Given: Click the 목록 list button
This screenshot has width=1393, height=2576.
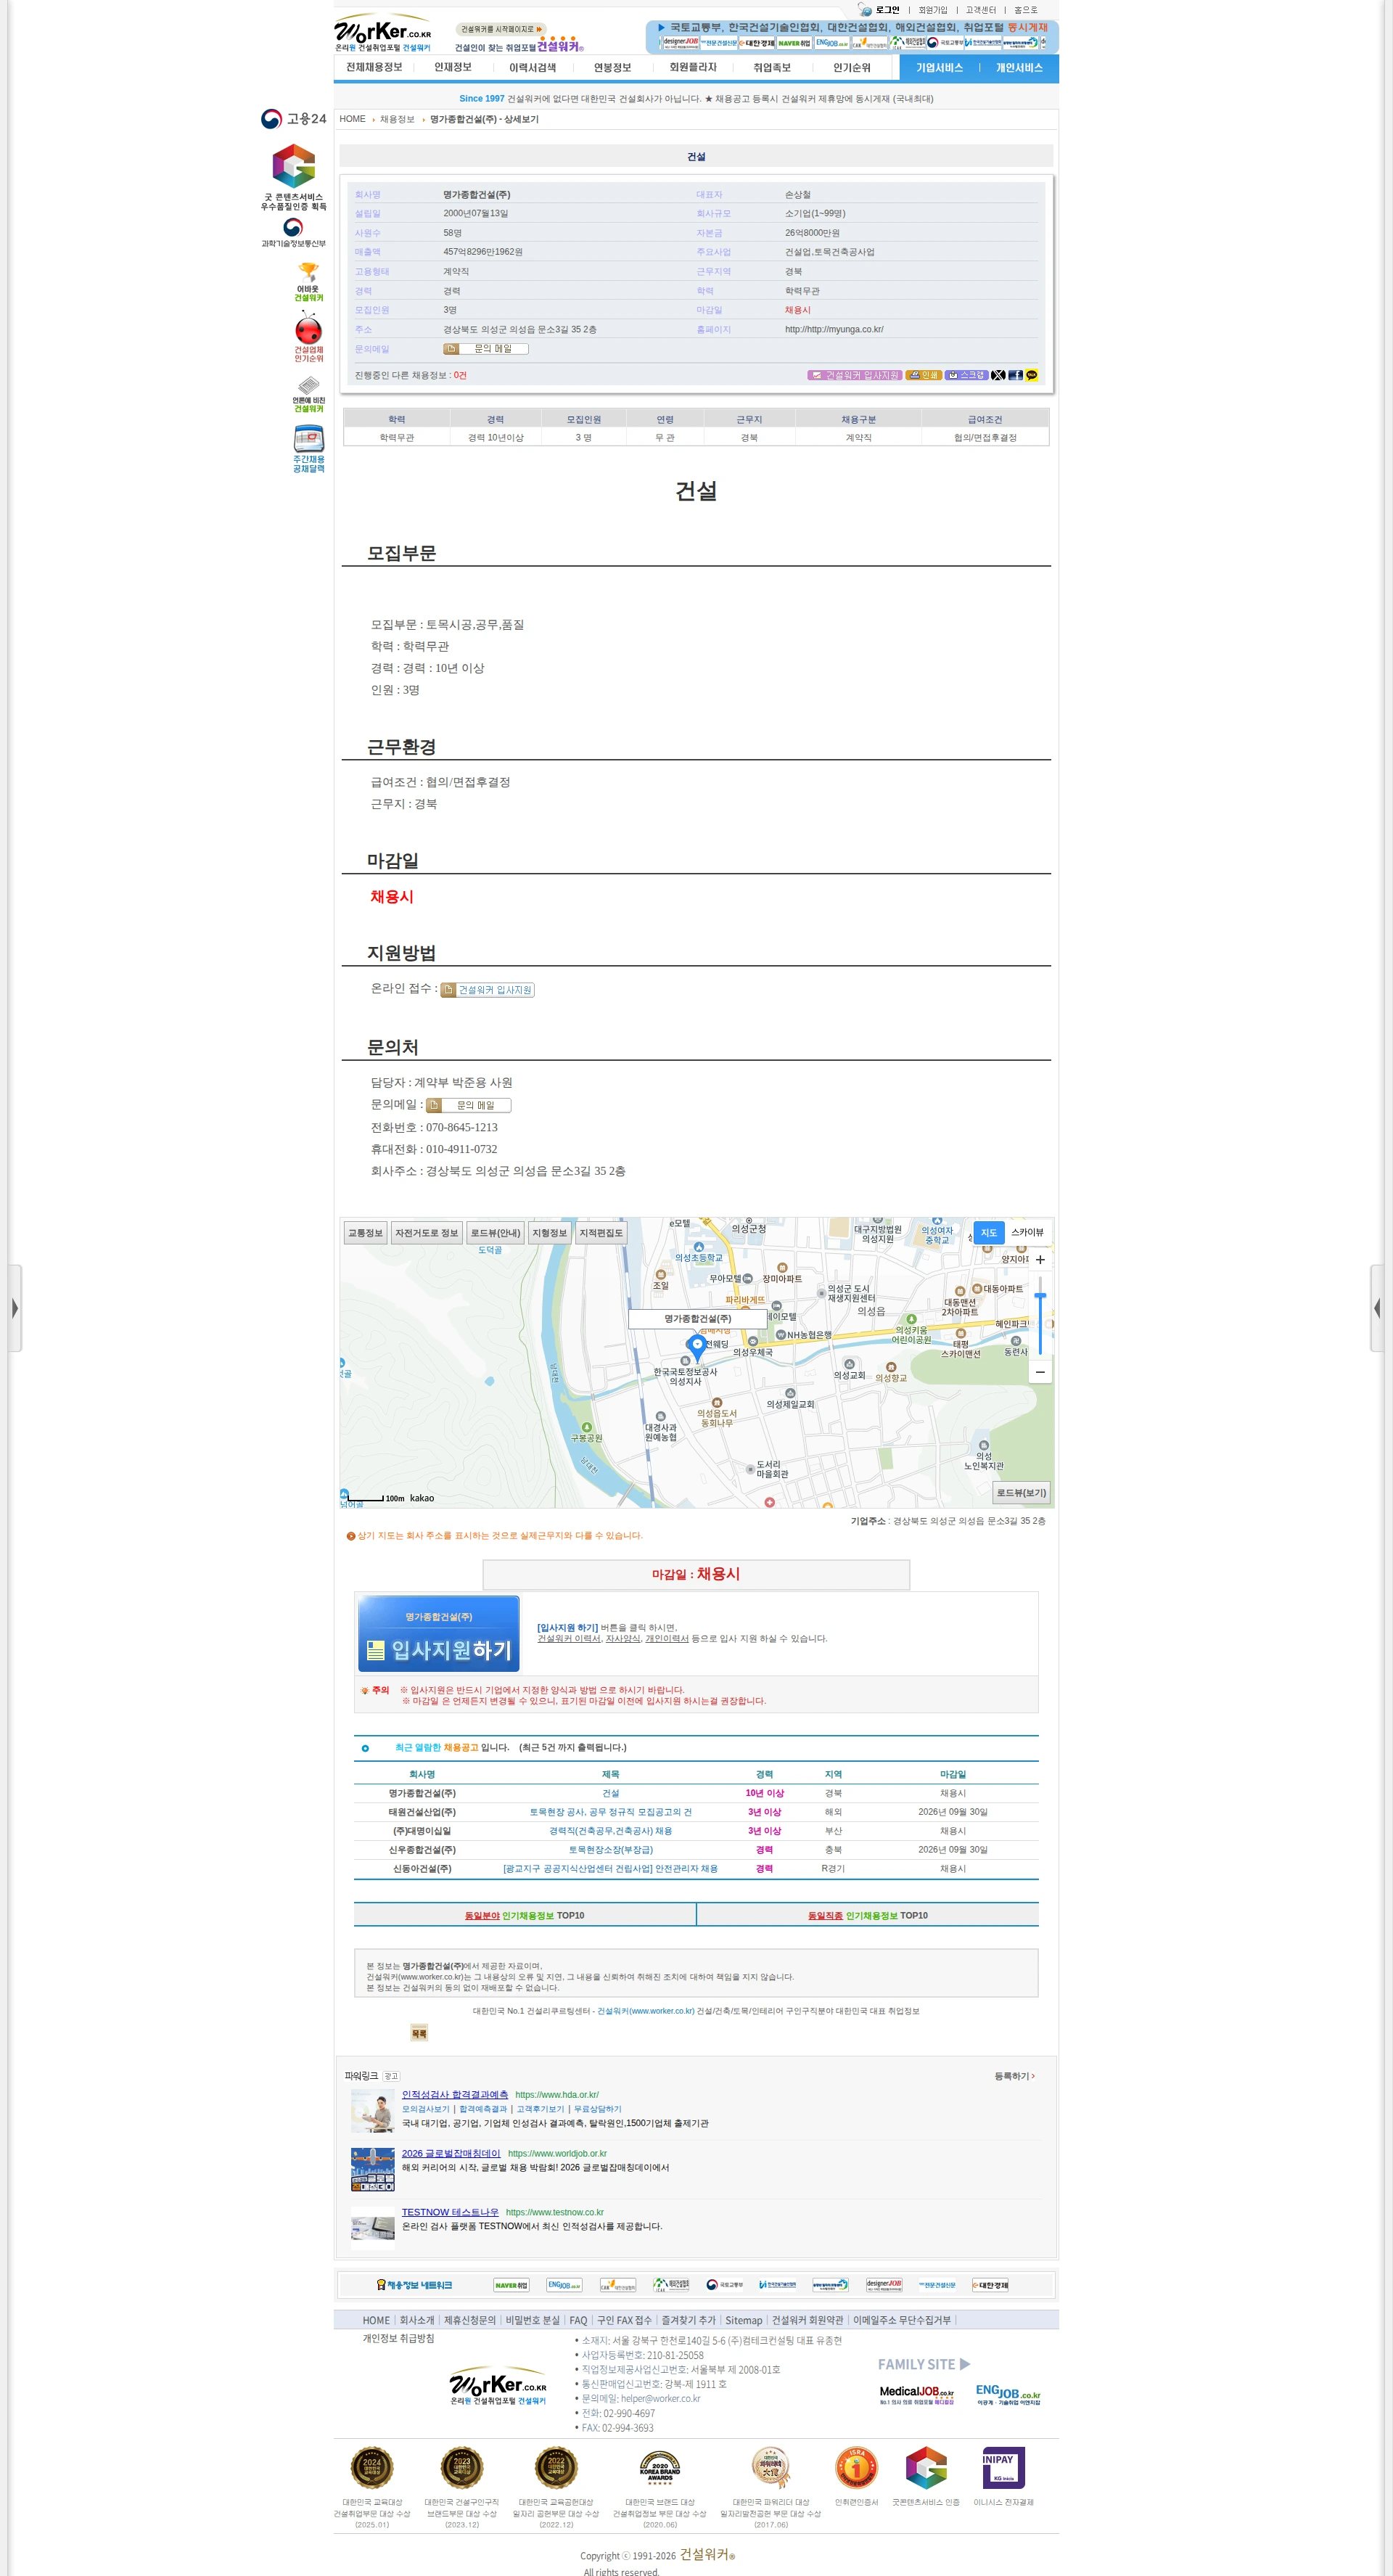Looking at the screenshot, I should 419,2033.
